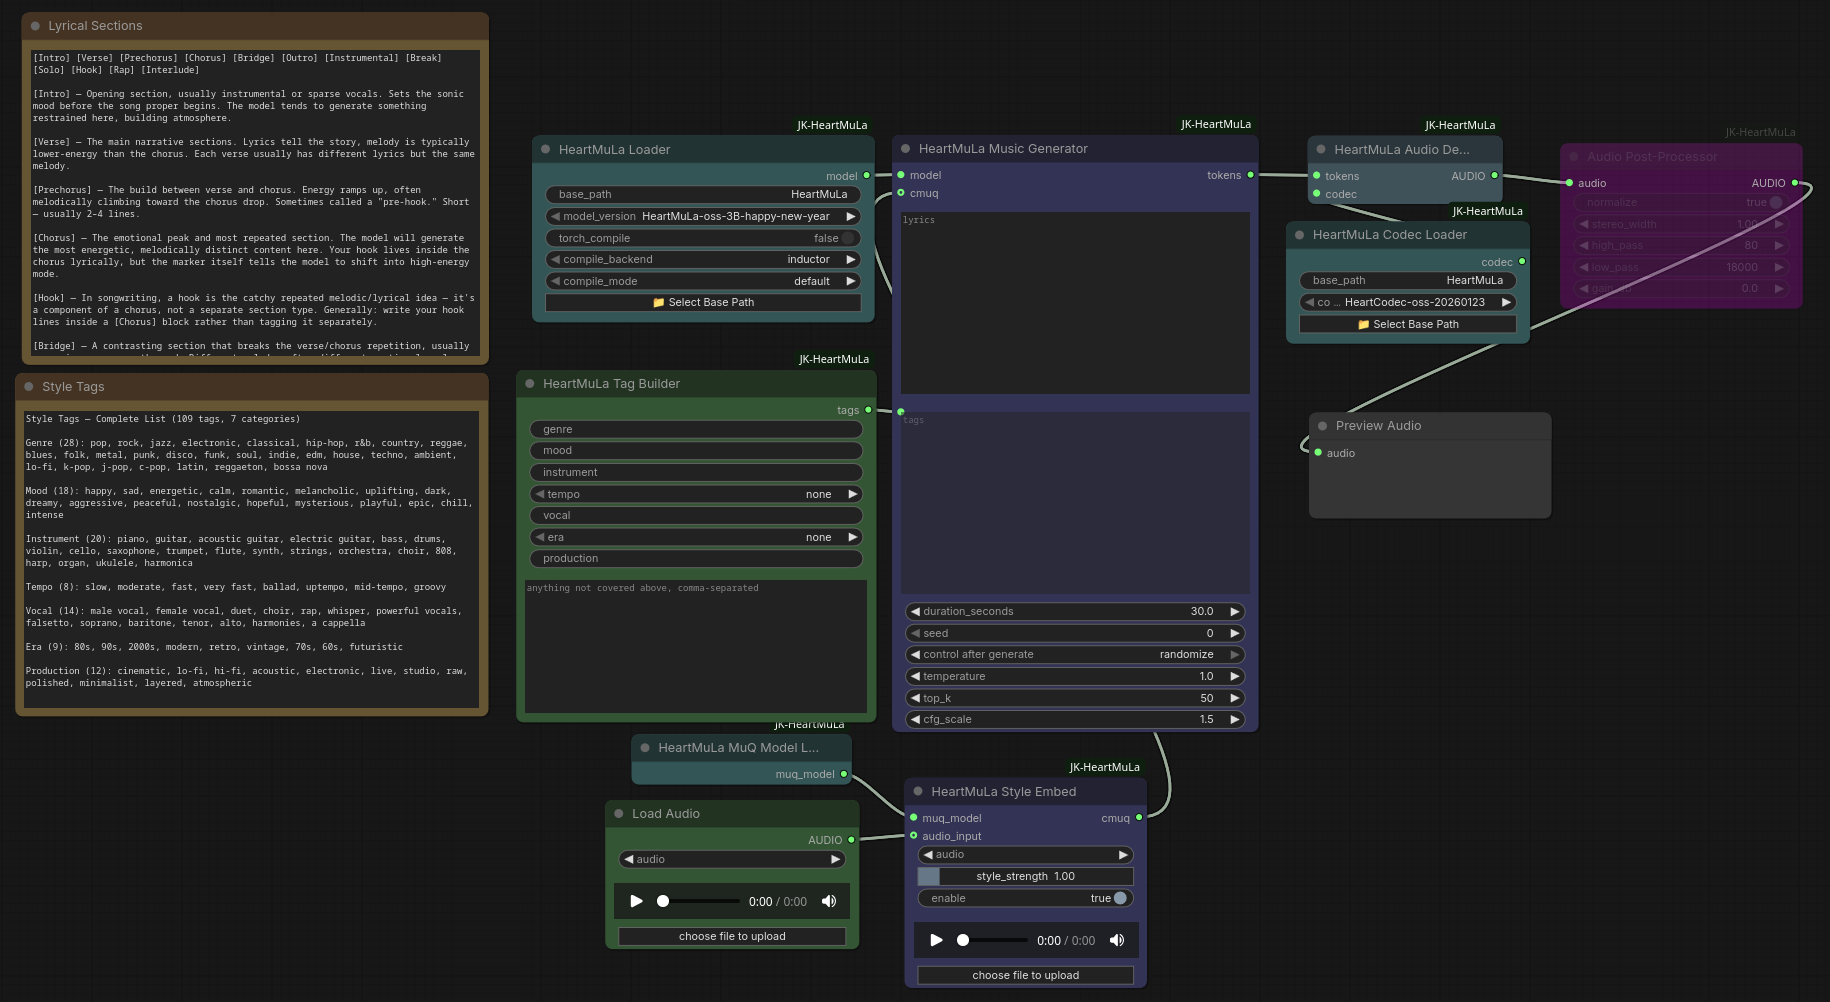Collapse the Preview Audio node dot
The height and width of the screenshot is (1002, 1830).
pos(1323,426)
